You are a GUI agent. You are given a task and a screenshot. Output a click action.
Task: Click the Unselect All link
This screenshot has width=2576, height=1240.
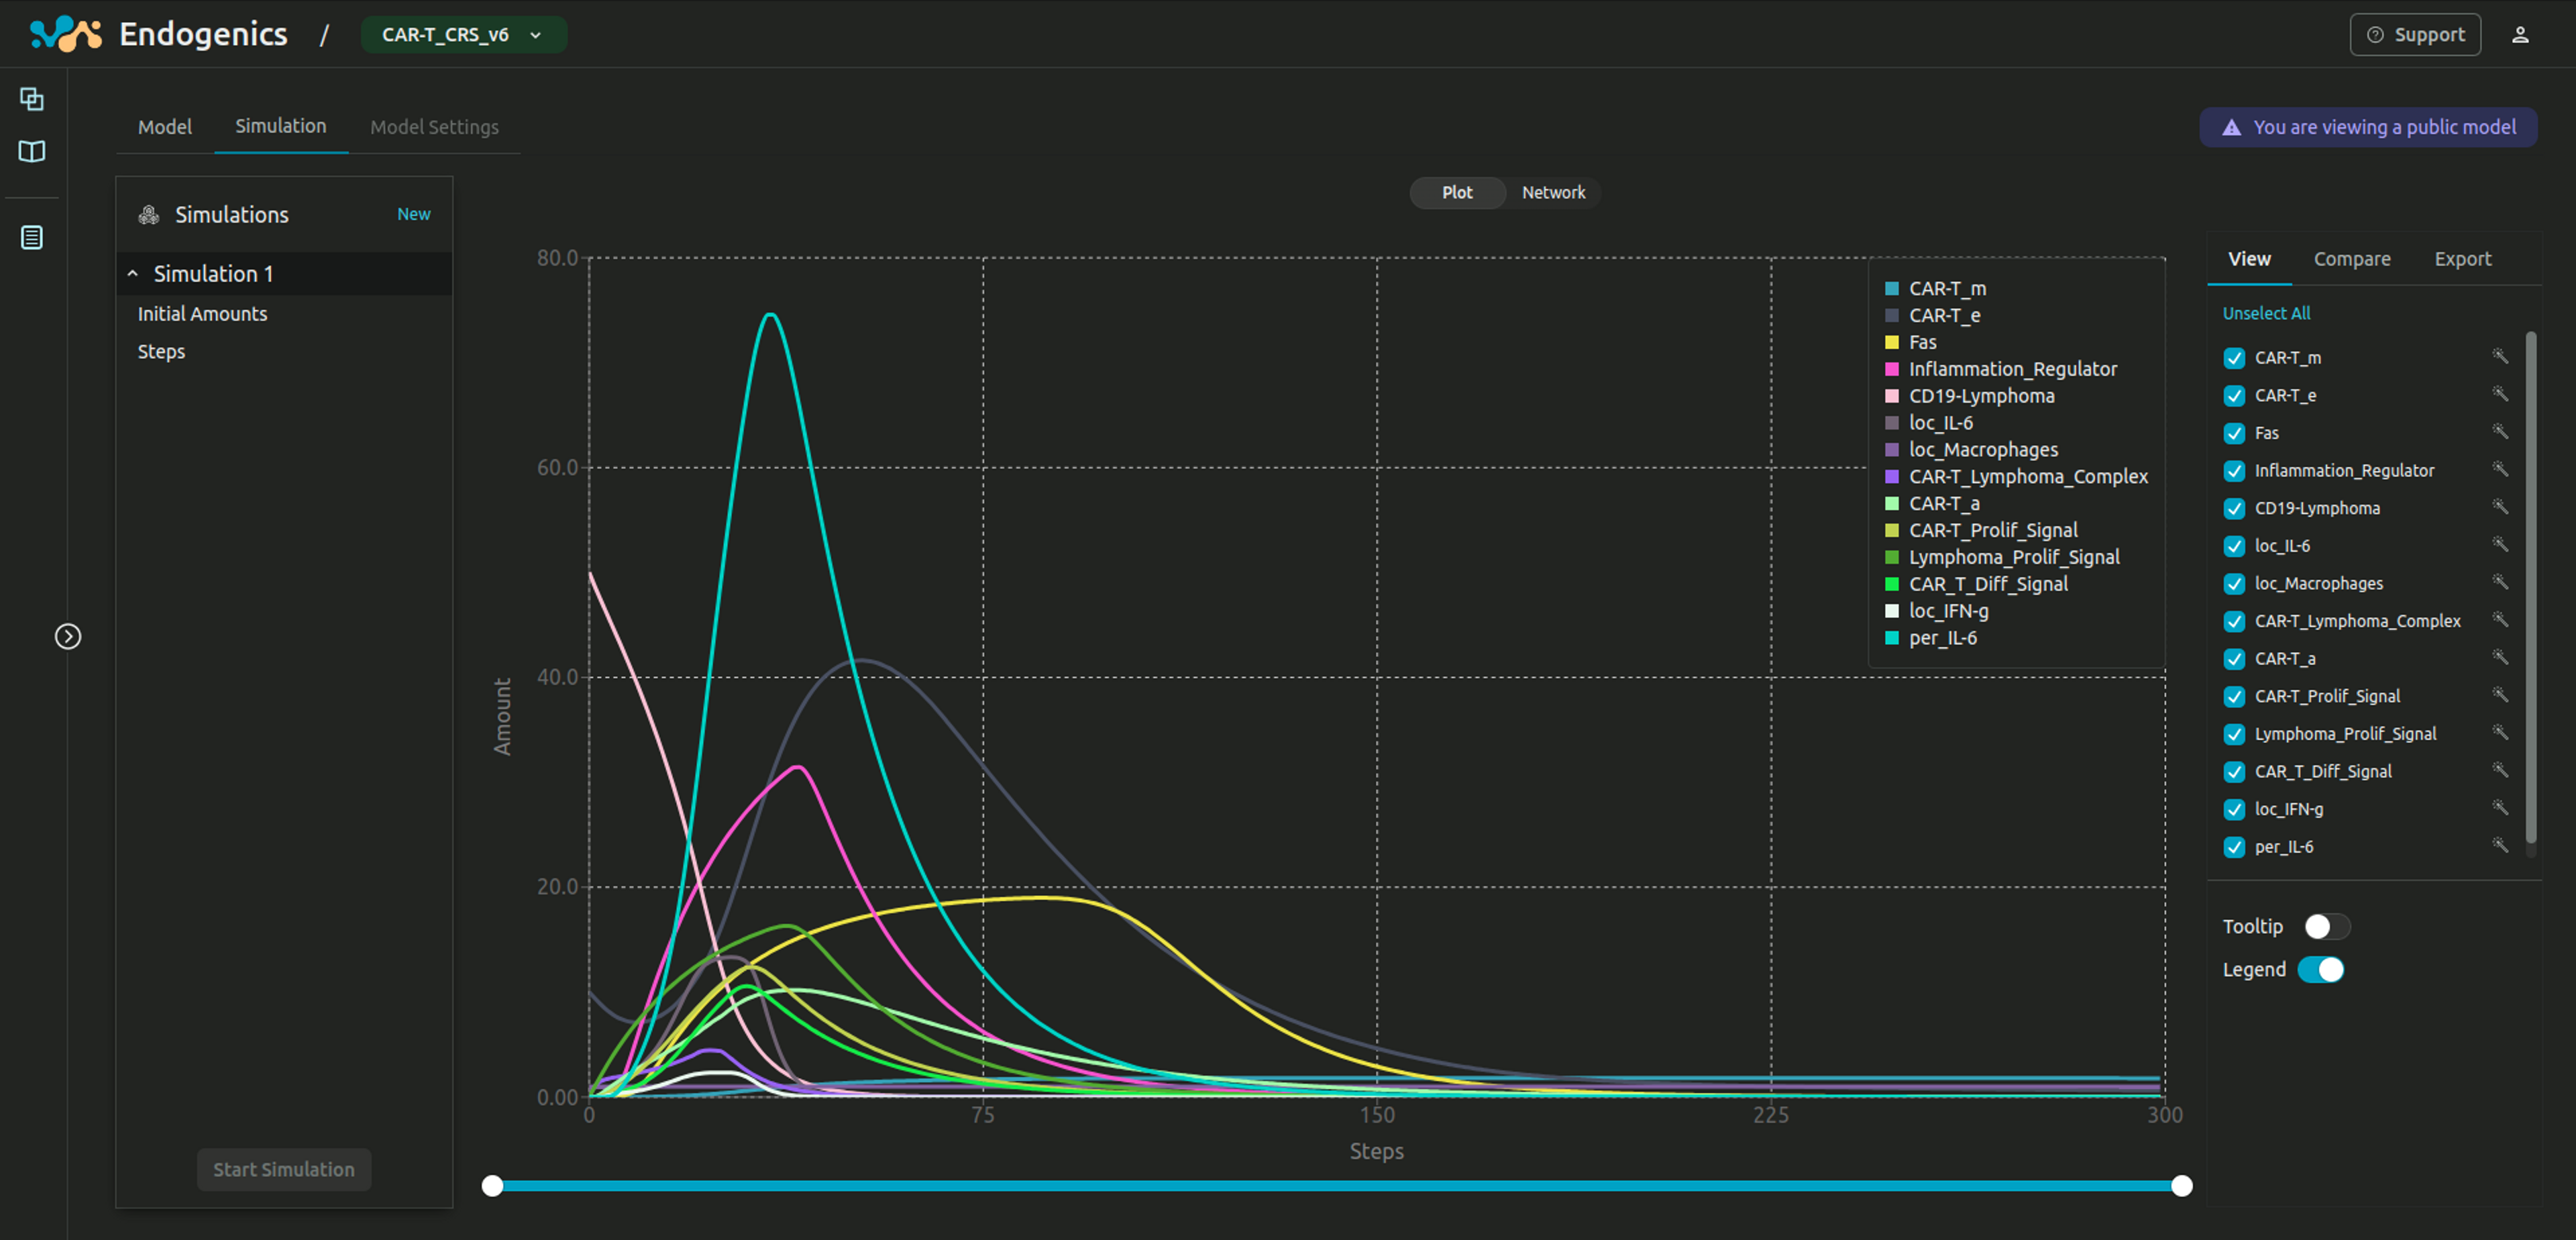[x=2267, y=314]
